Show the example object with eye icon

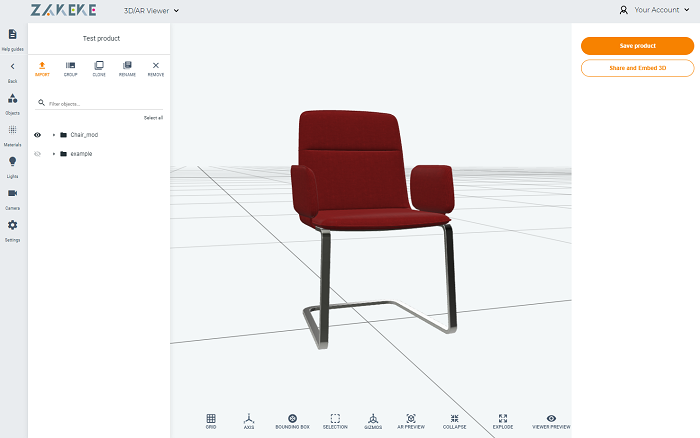38,154
